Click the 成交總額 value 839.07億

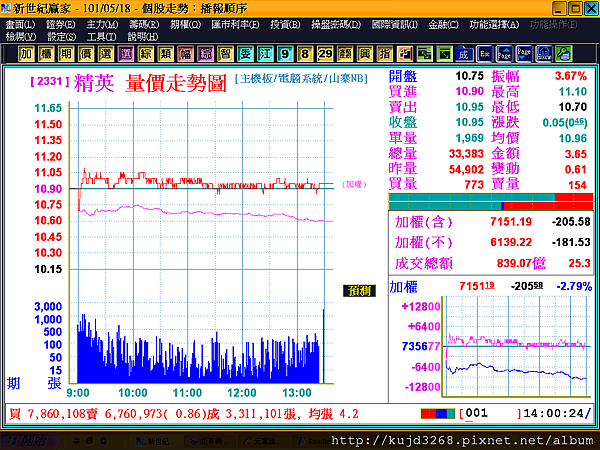point(521,263)
